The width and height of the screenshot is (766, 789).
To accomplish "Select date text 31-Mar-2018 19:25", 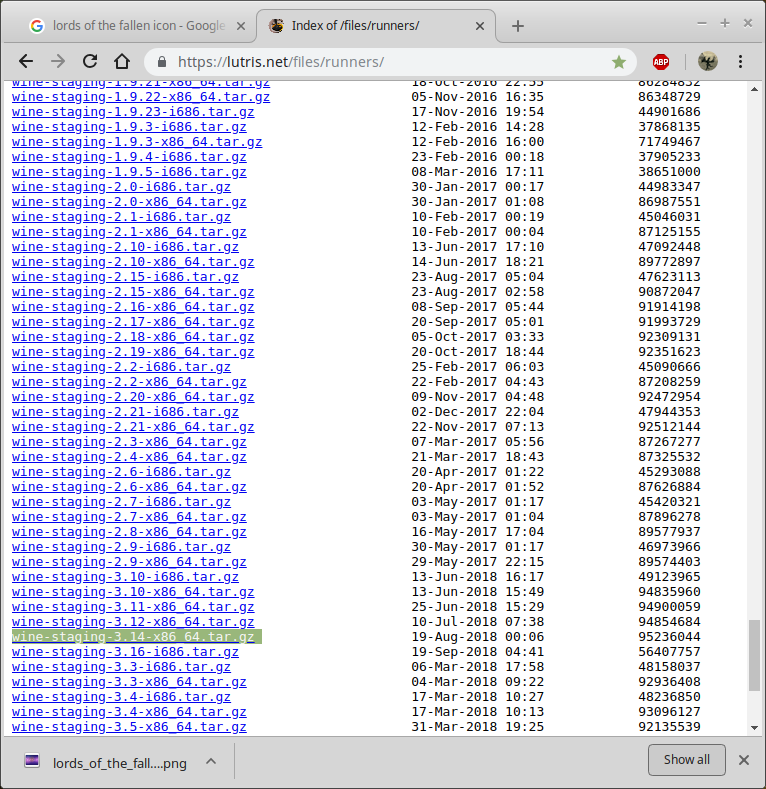I will 478,727.
